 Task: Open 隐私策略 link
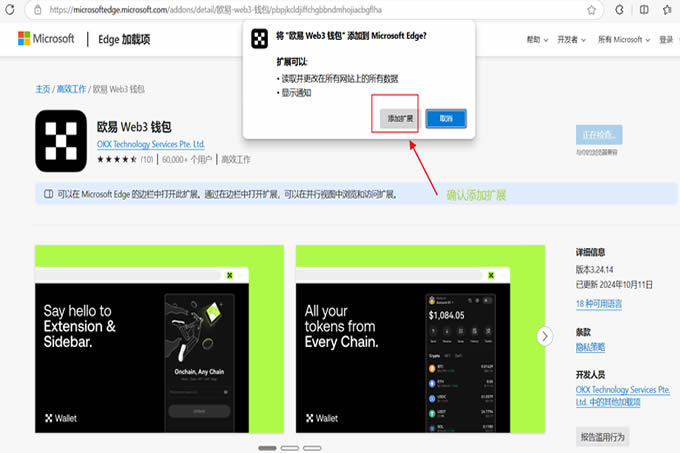tap(590, 347)
